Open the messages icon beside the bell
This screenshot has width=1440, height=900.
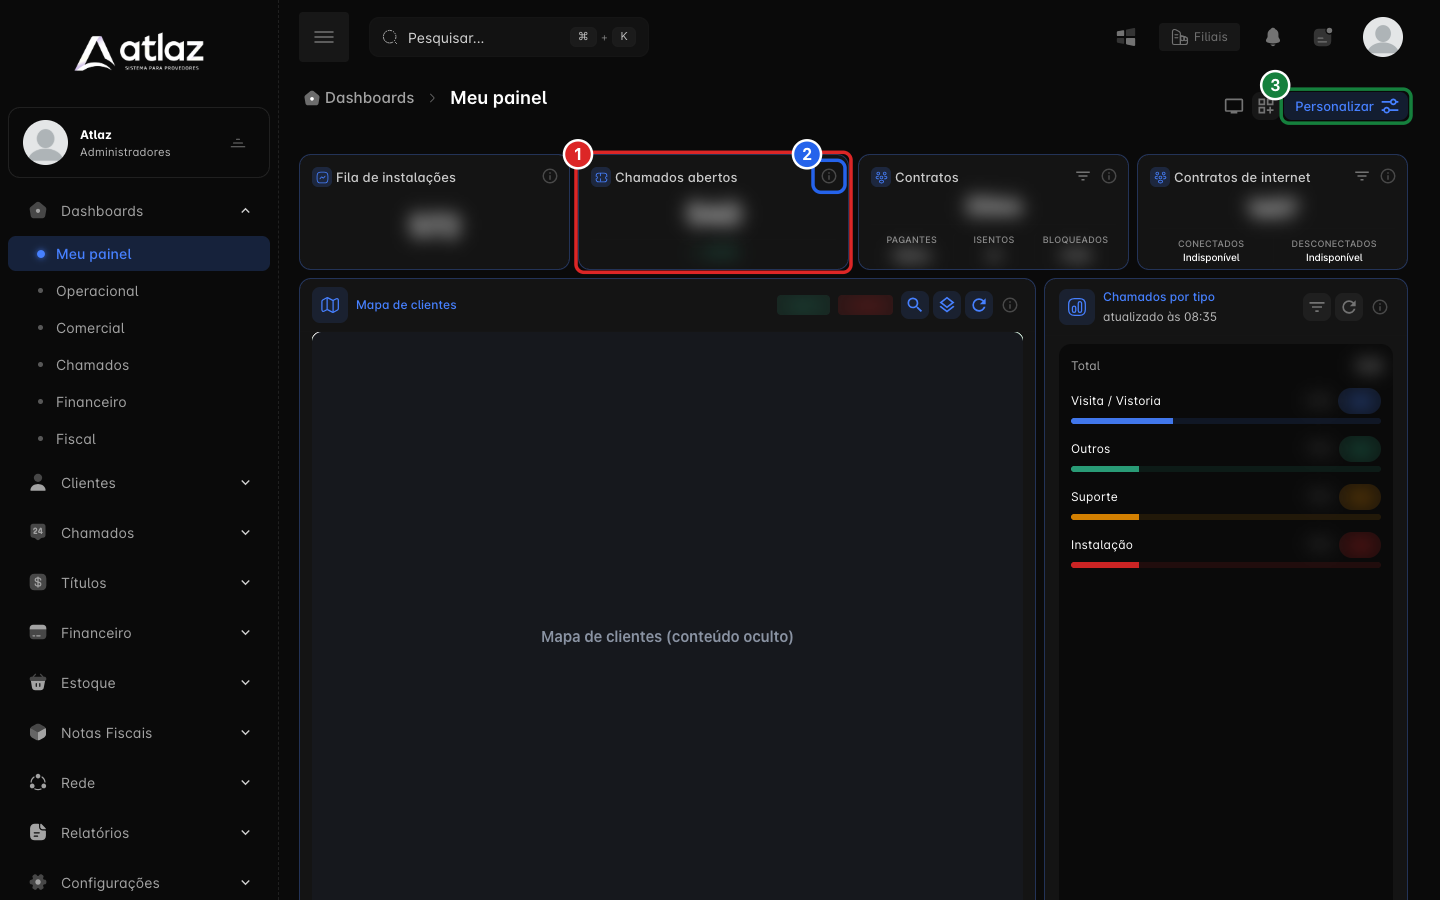[1323, 37]
